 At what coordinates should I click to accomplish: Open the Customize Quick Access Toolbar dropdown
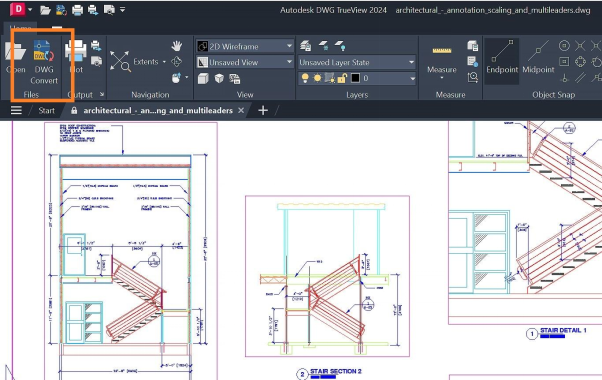[x=122, y=10]
